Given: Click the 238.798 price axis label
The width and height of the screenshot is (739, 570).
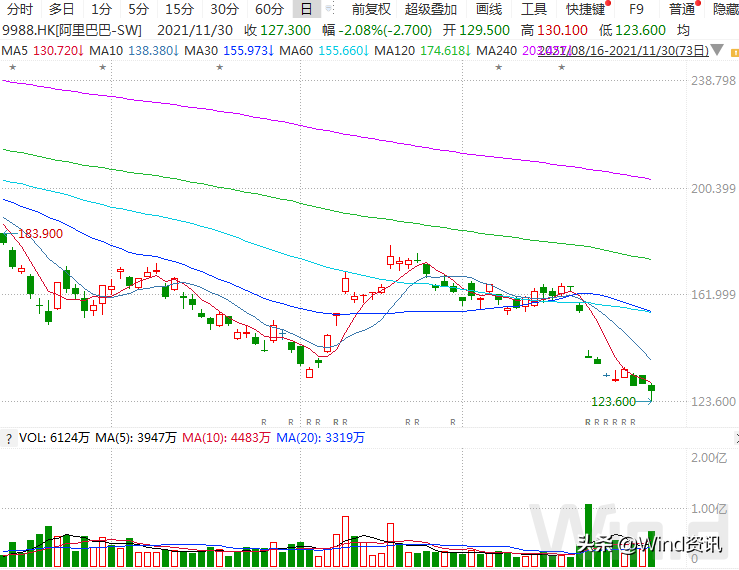Looking at the screenshot, I should tap(713, 81).
